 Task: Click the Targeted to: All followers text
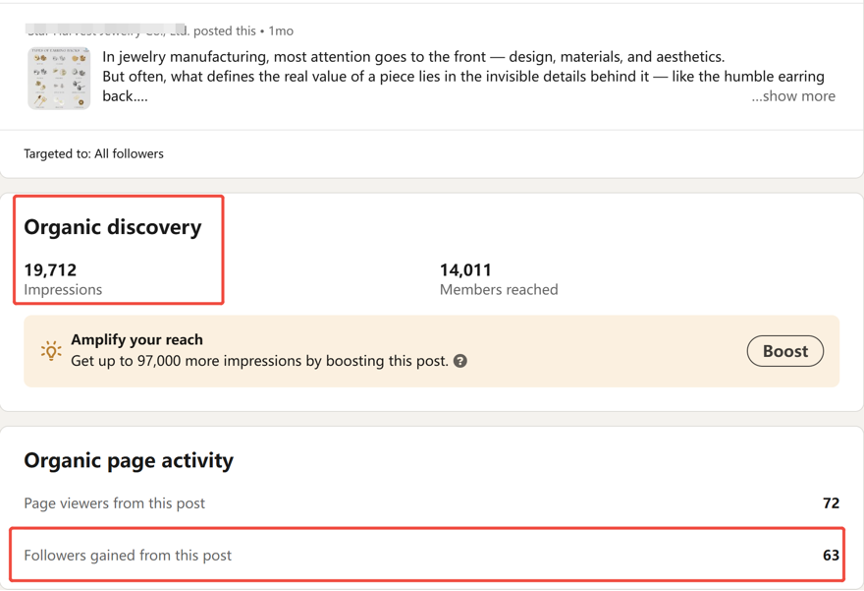(x=93, y=154)
